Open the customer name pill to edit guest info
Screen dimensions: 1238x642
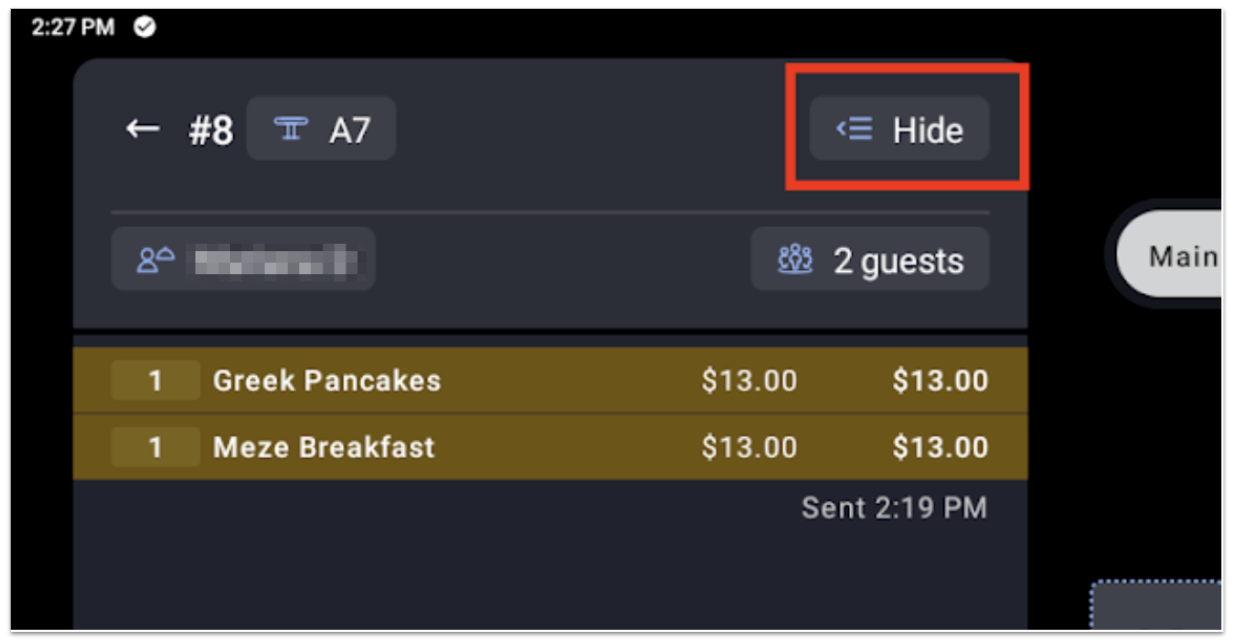click(x=245, y=259)
